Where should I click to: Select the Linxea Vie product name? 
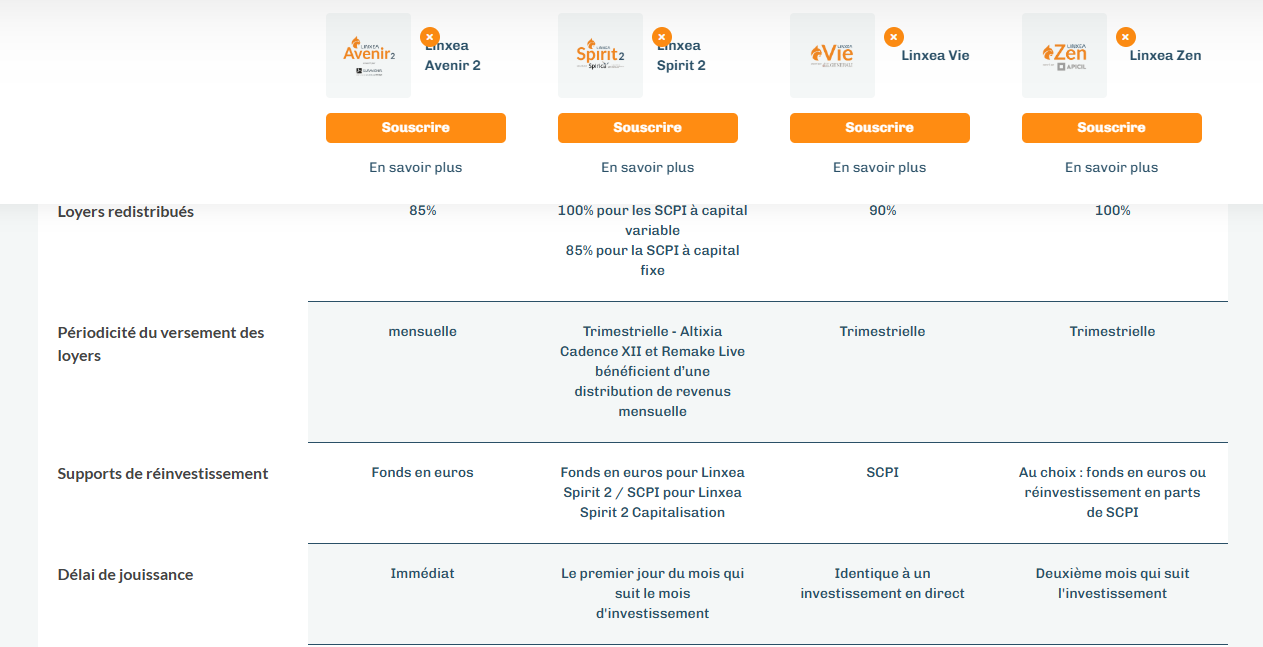pos(935,55)
